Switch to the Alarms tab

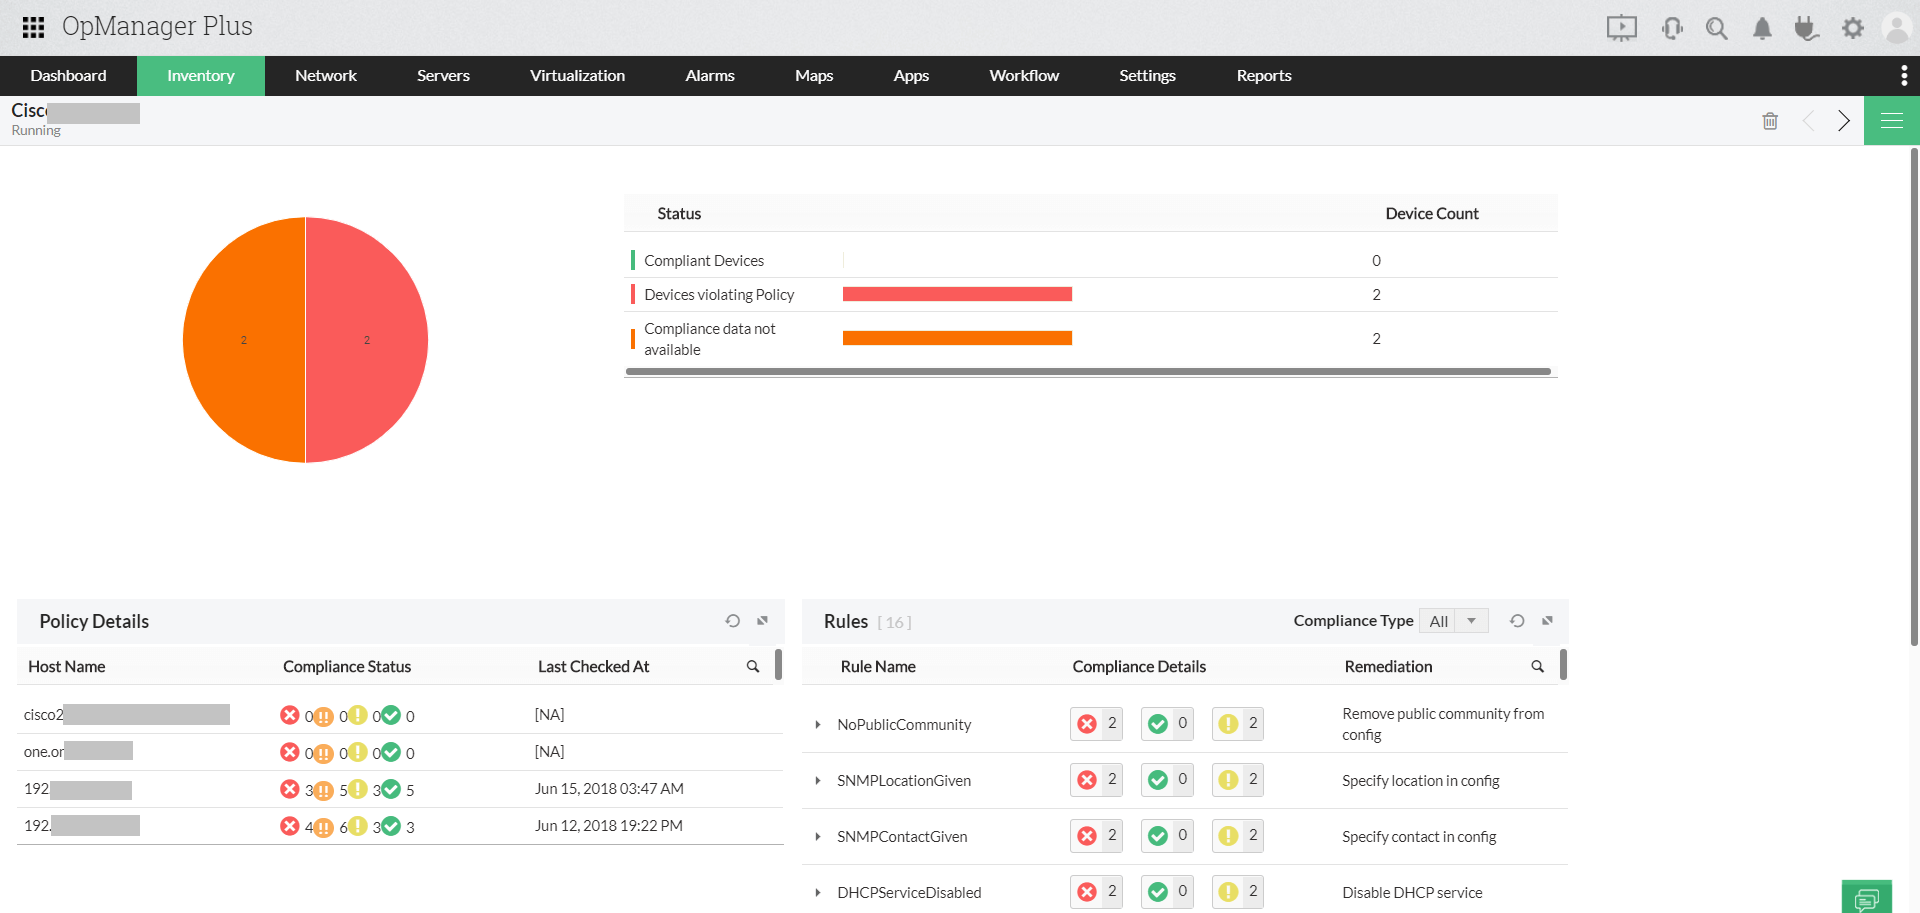709,75
